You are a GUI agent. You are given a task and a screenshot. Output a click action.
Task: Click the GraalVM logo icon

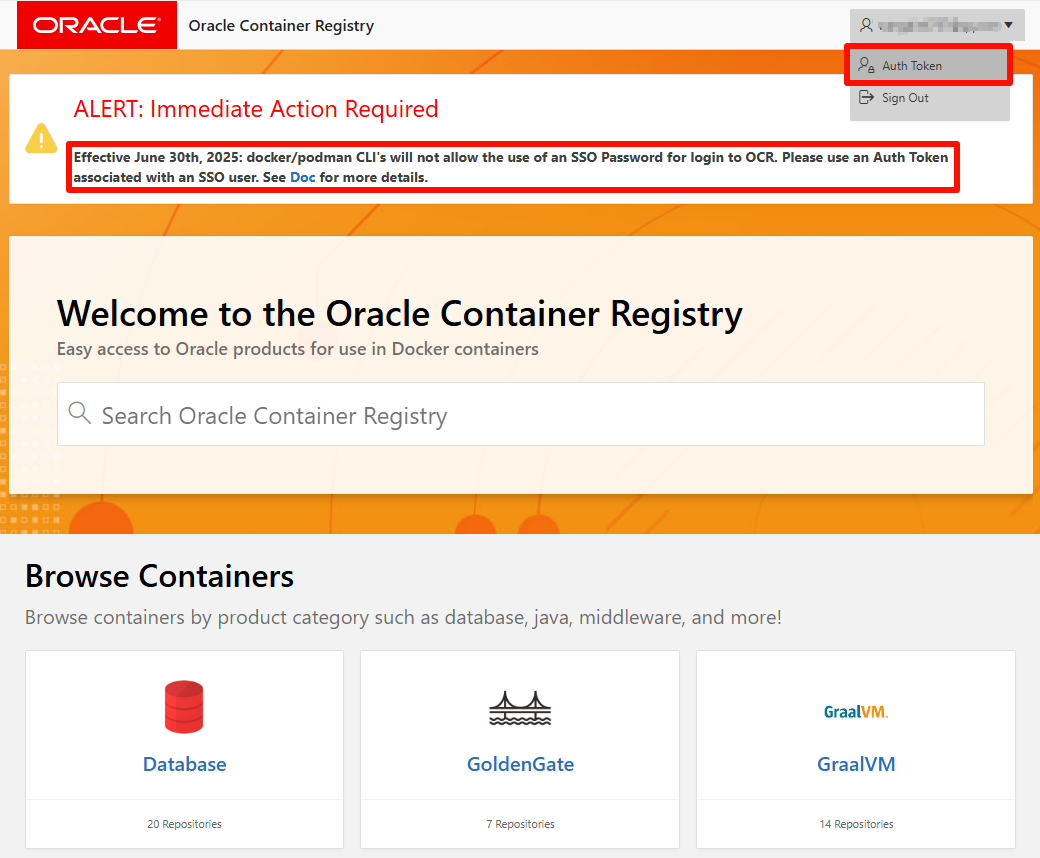[855, 712]
